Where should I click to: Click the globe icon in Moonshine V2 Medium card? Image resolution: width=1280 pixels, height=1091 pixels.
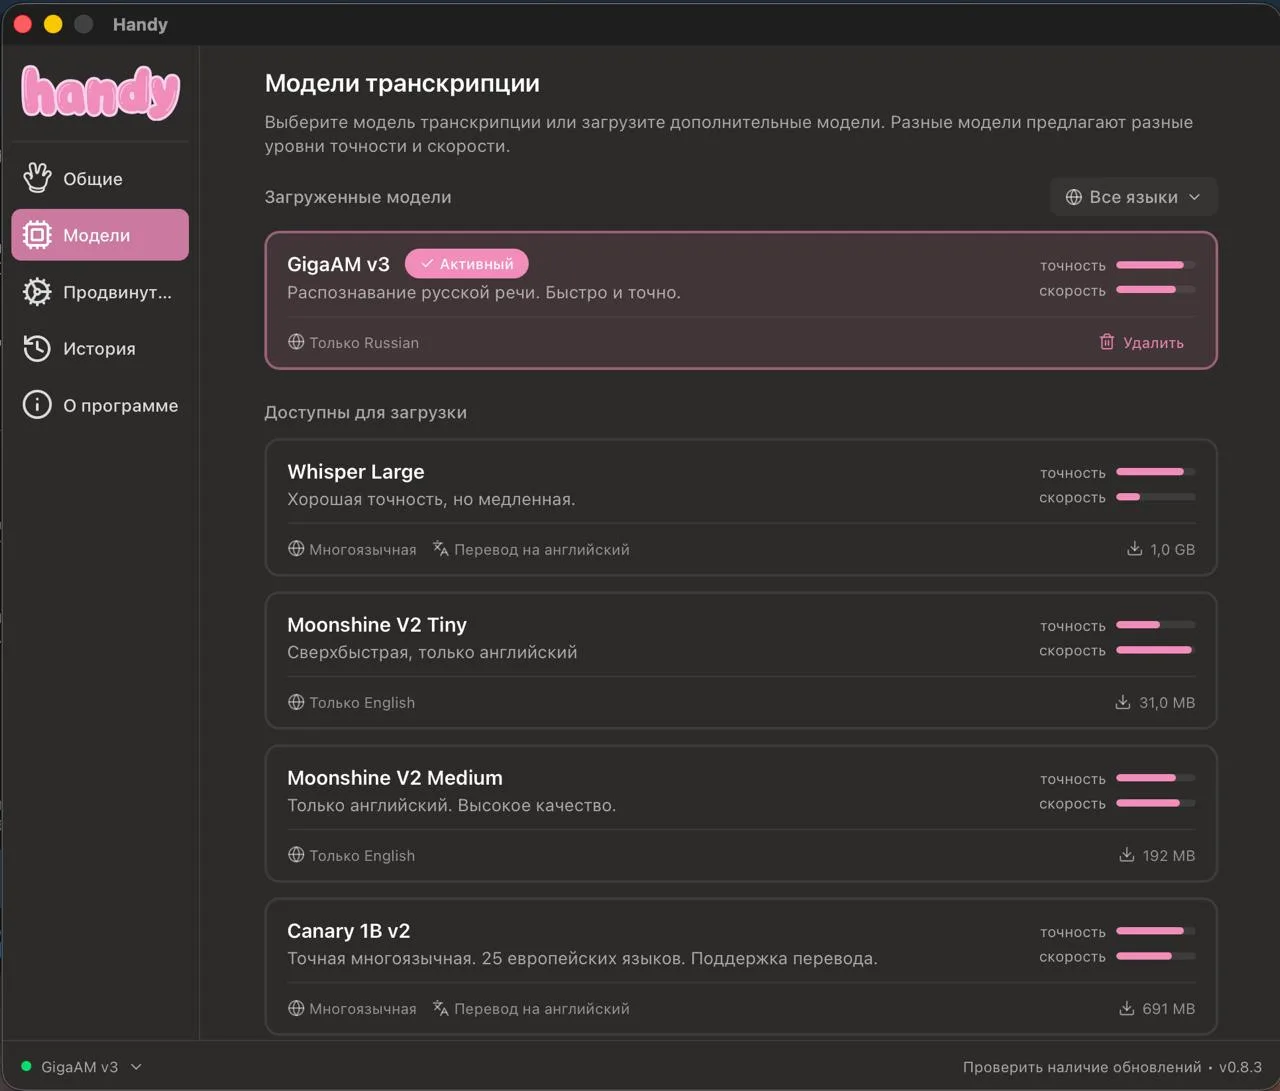tap(296, 855)
